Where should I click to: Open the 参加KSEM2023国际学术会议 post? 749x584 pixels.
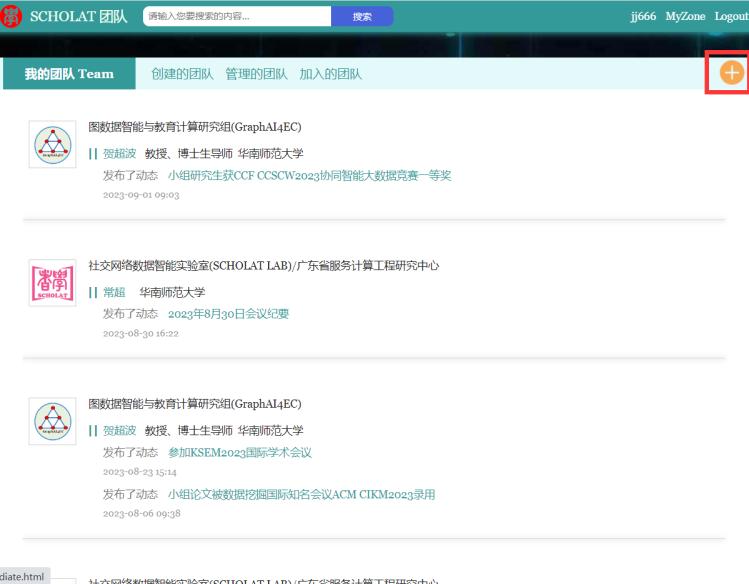pos(240,453)
